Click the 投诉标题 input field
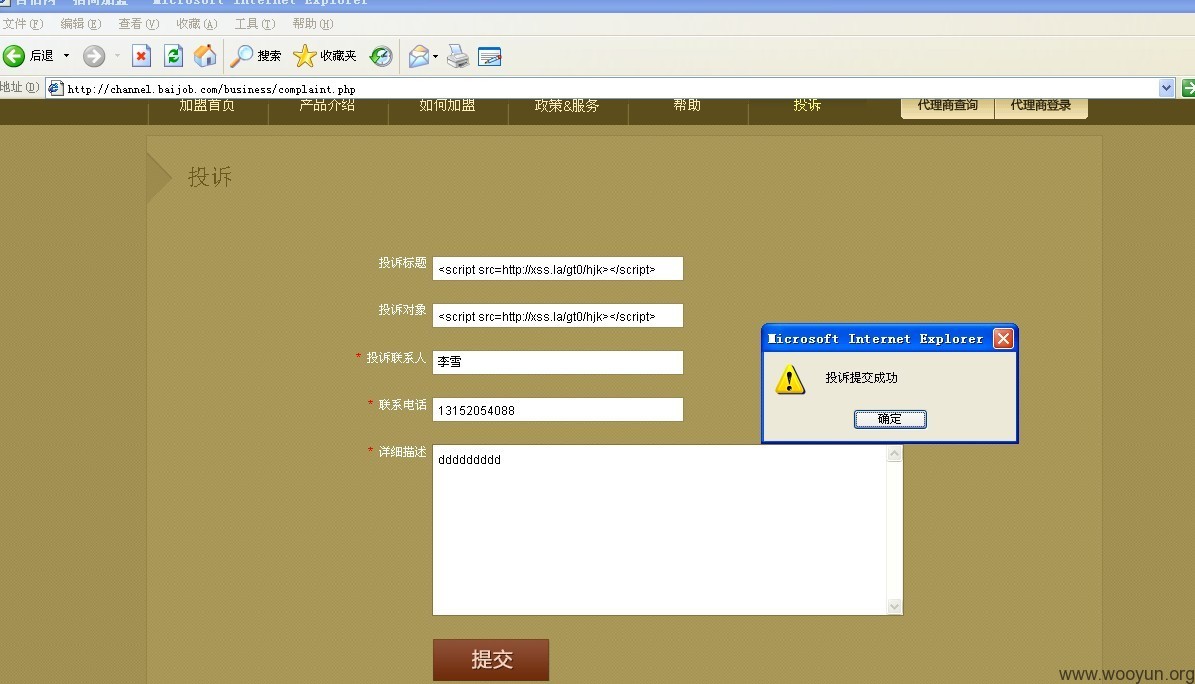The image size is (1195, 684). (x=558, y=268)
